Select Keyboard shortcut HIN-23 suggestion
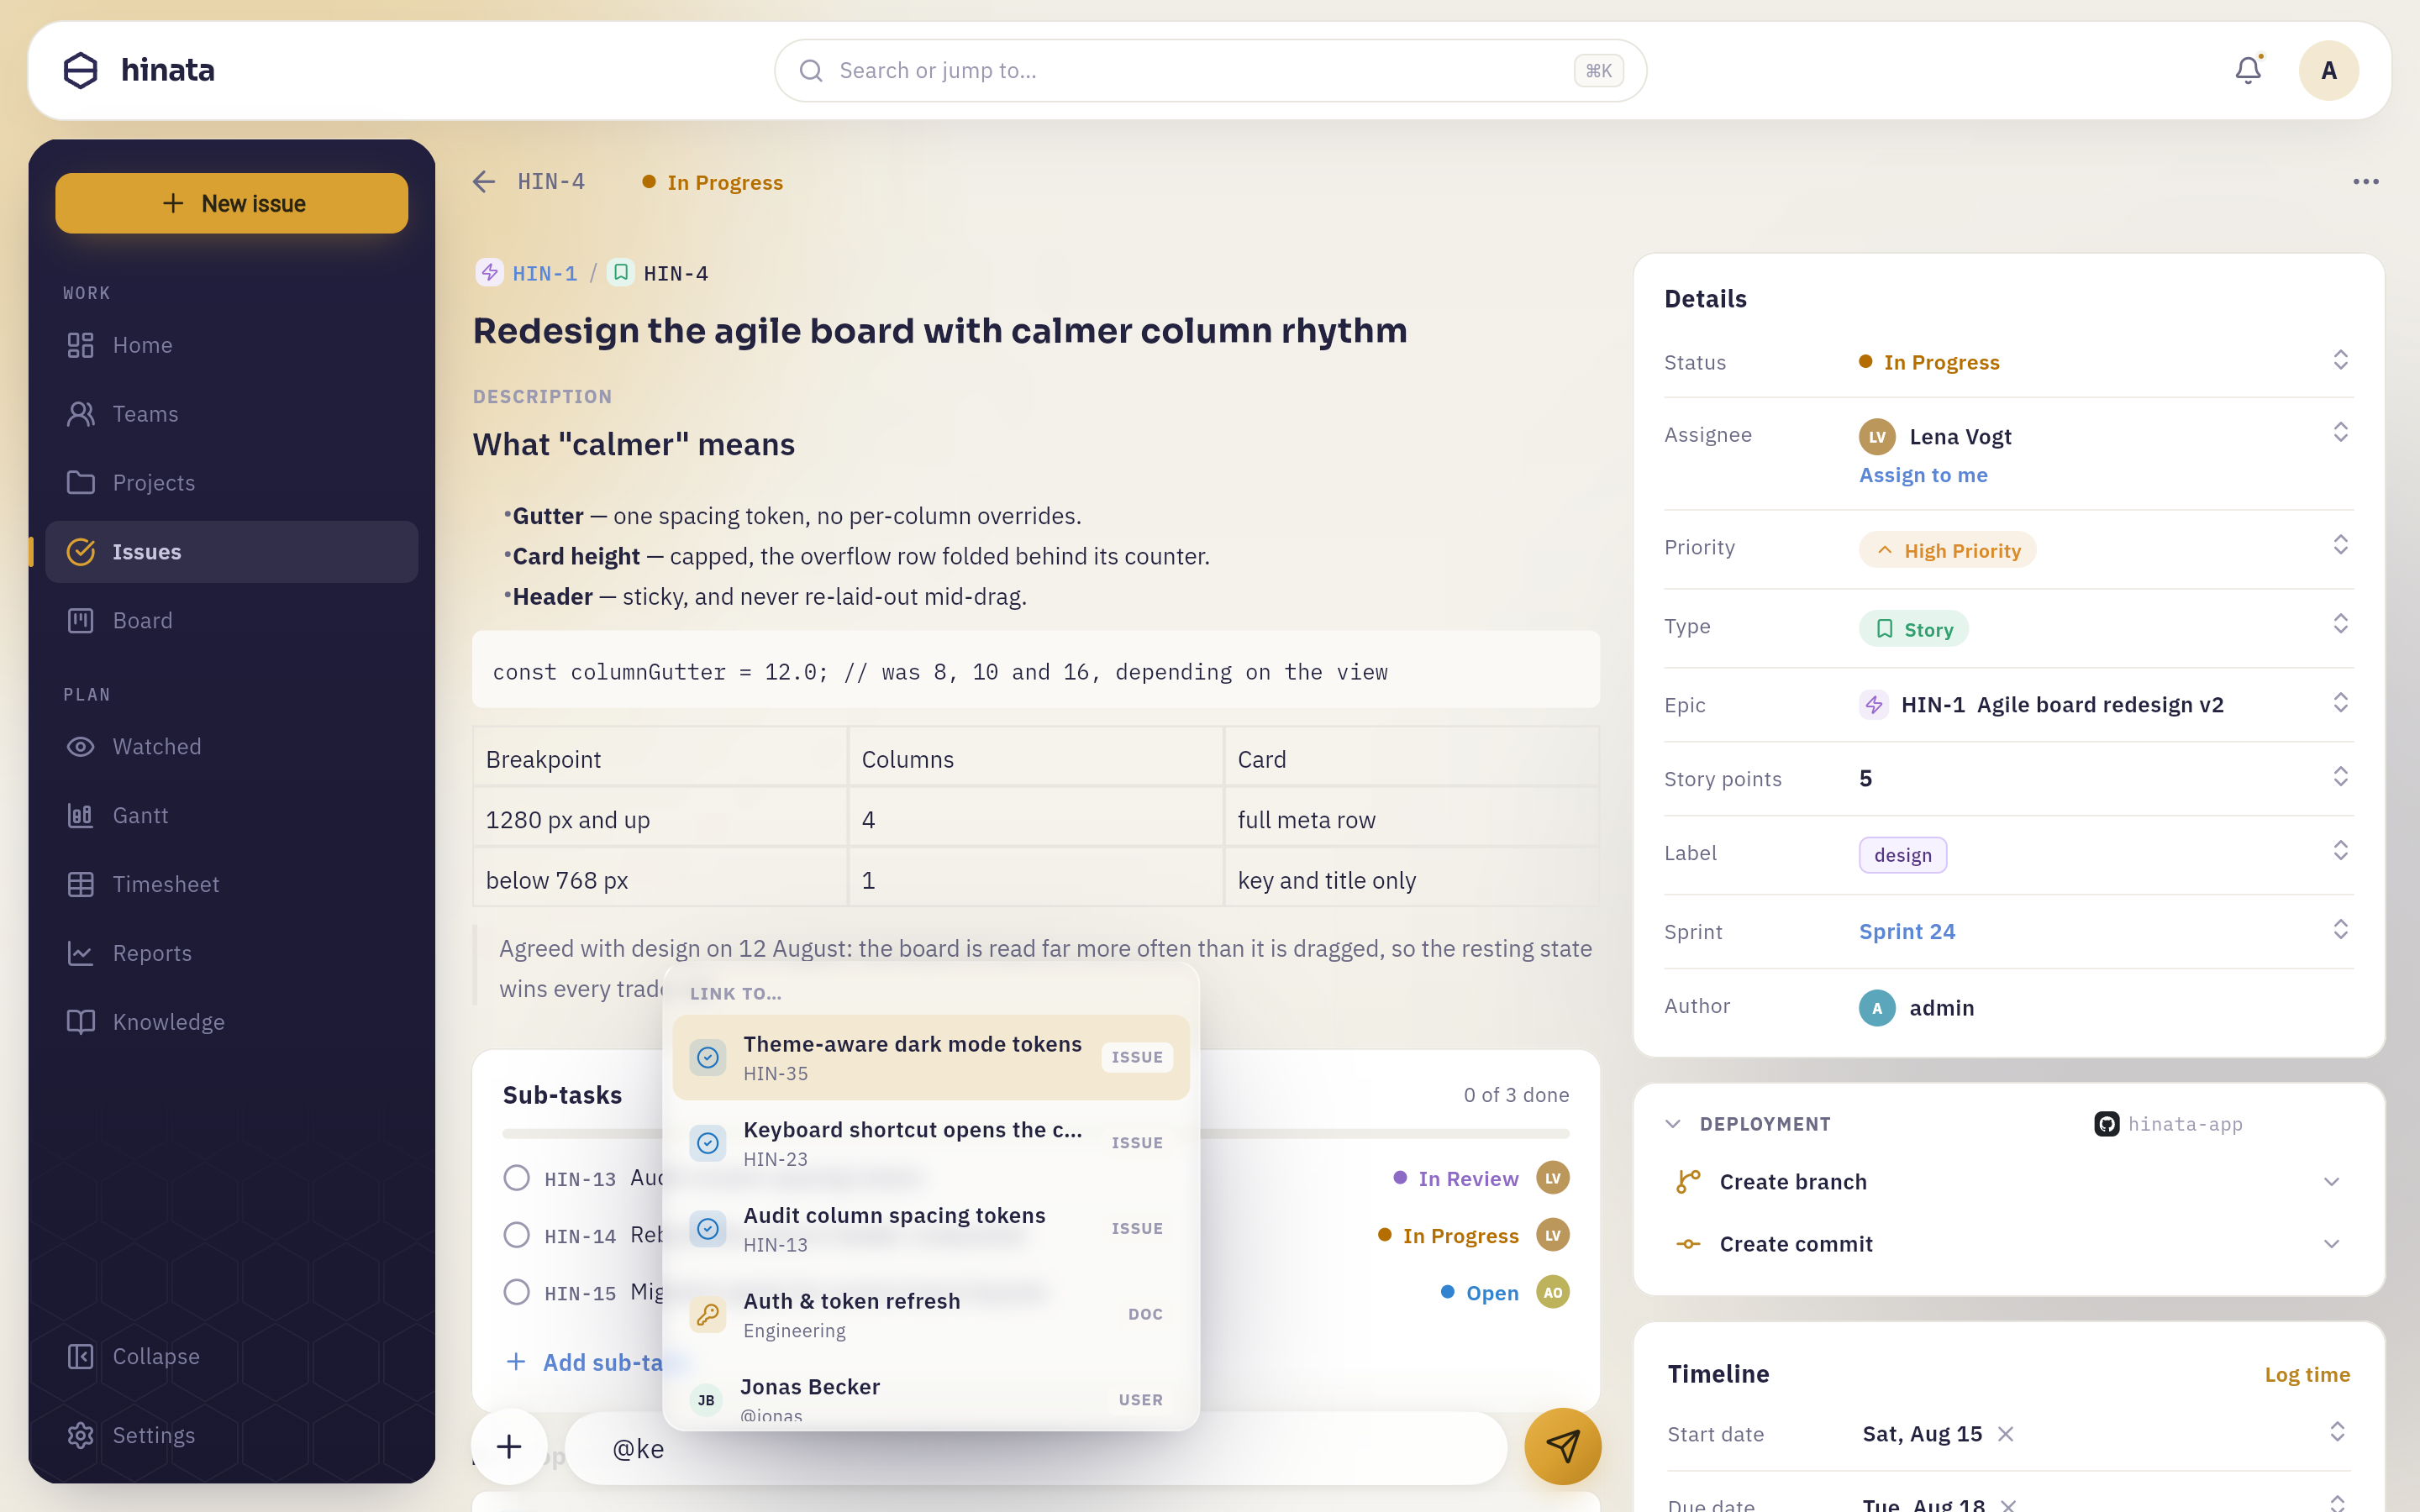The image size is (2420, 1512). [x=931, y=1143]
